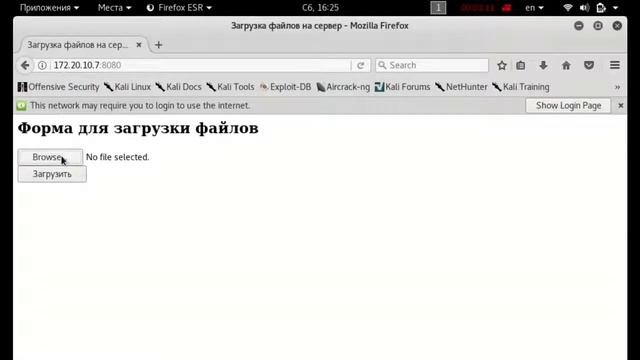
Task: Focus the address bar with 172.20.10.7:8080
Action: 200,65
